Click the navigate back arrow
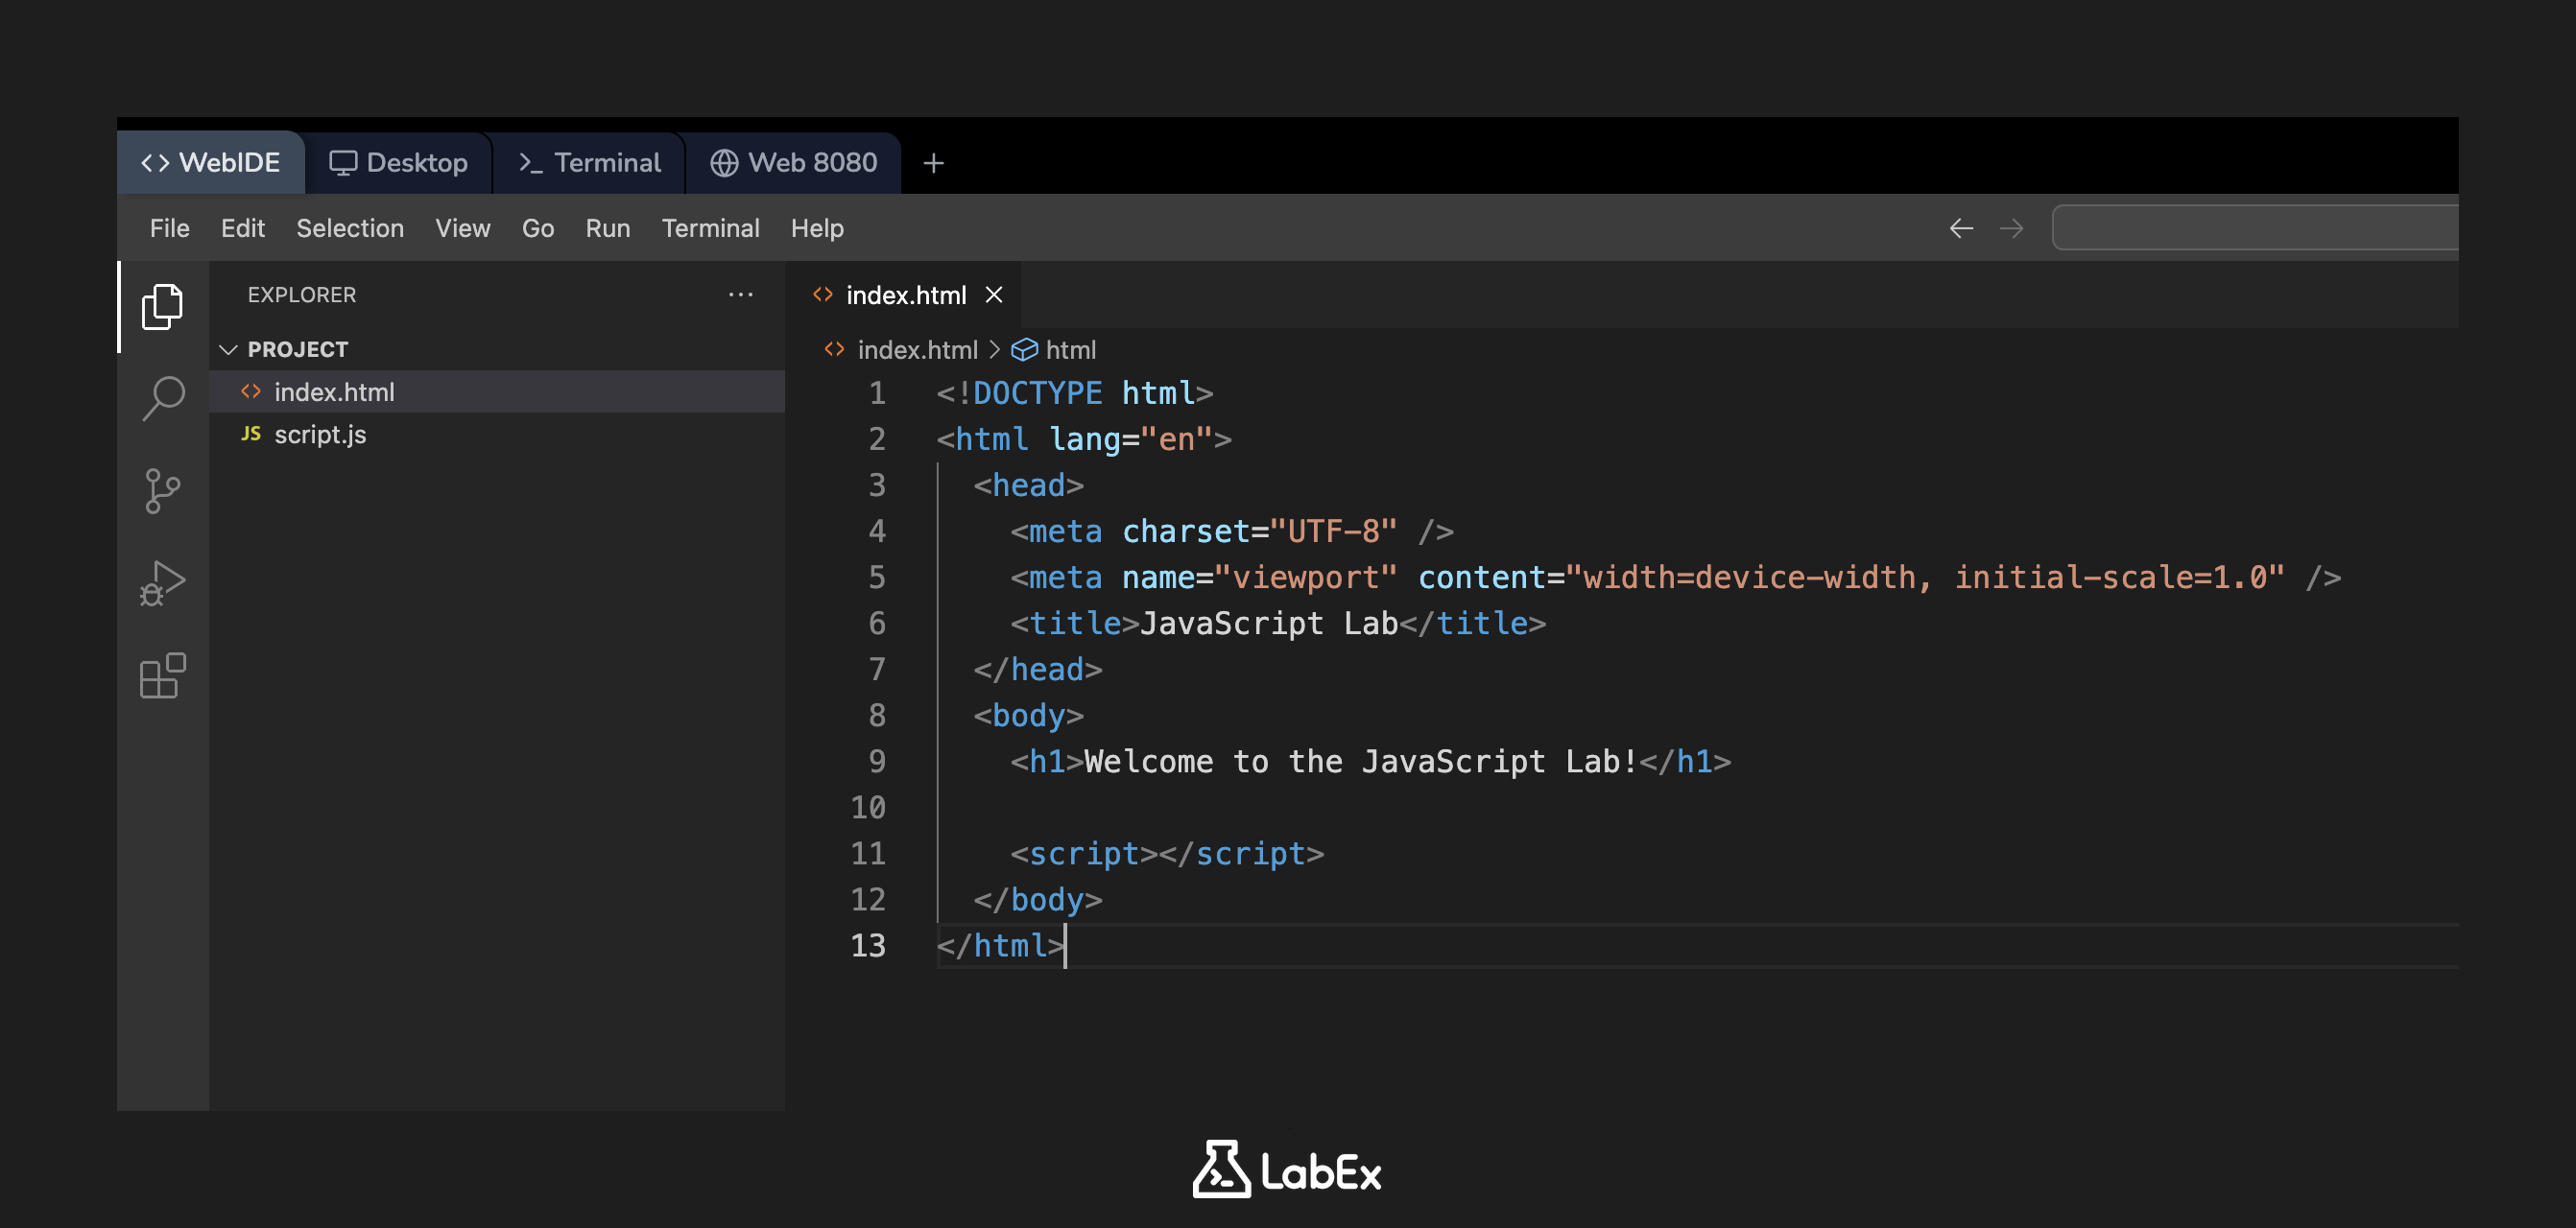 coord(1961,228)
